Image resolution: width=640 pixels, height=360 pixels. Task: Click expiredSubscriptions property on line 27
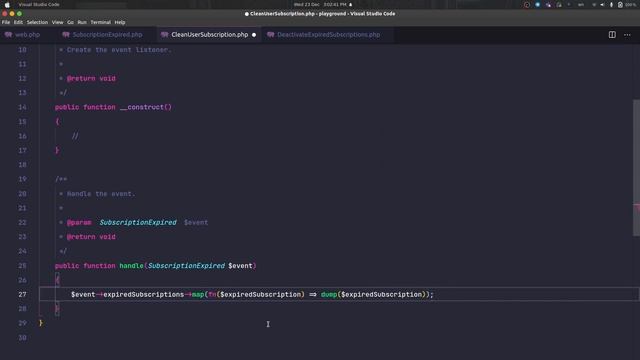(x=144, y=294)
